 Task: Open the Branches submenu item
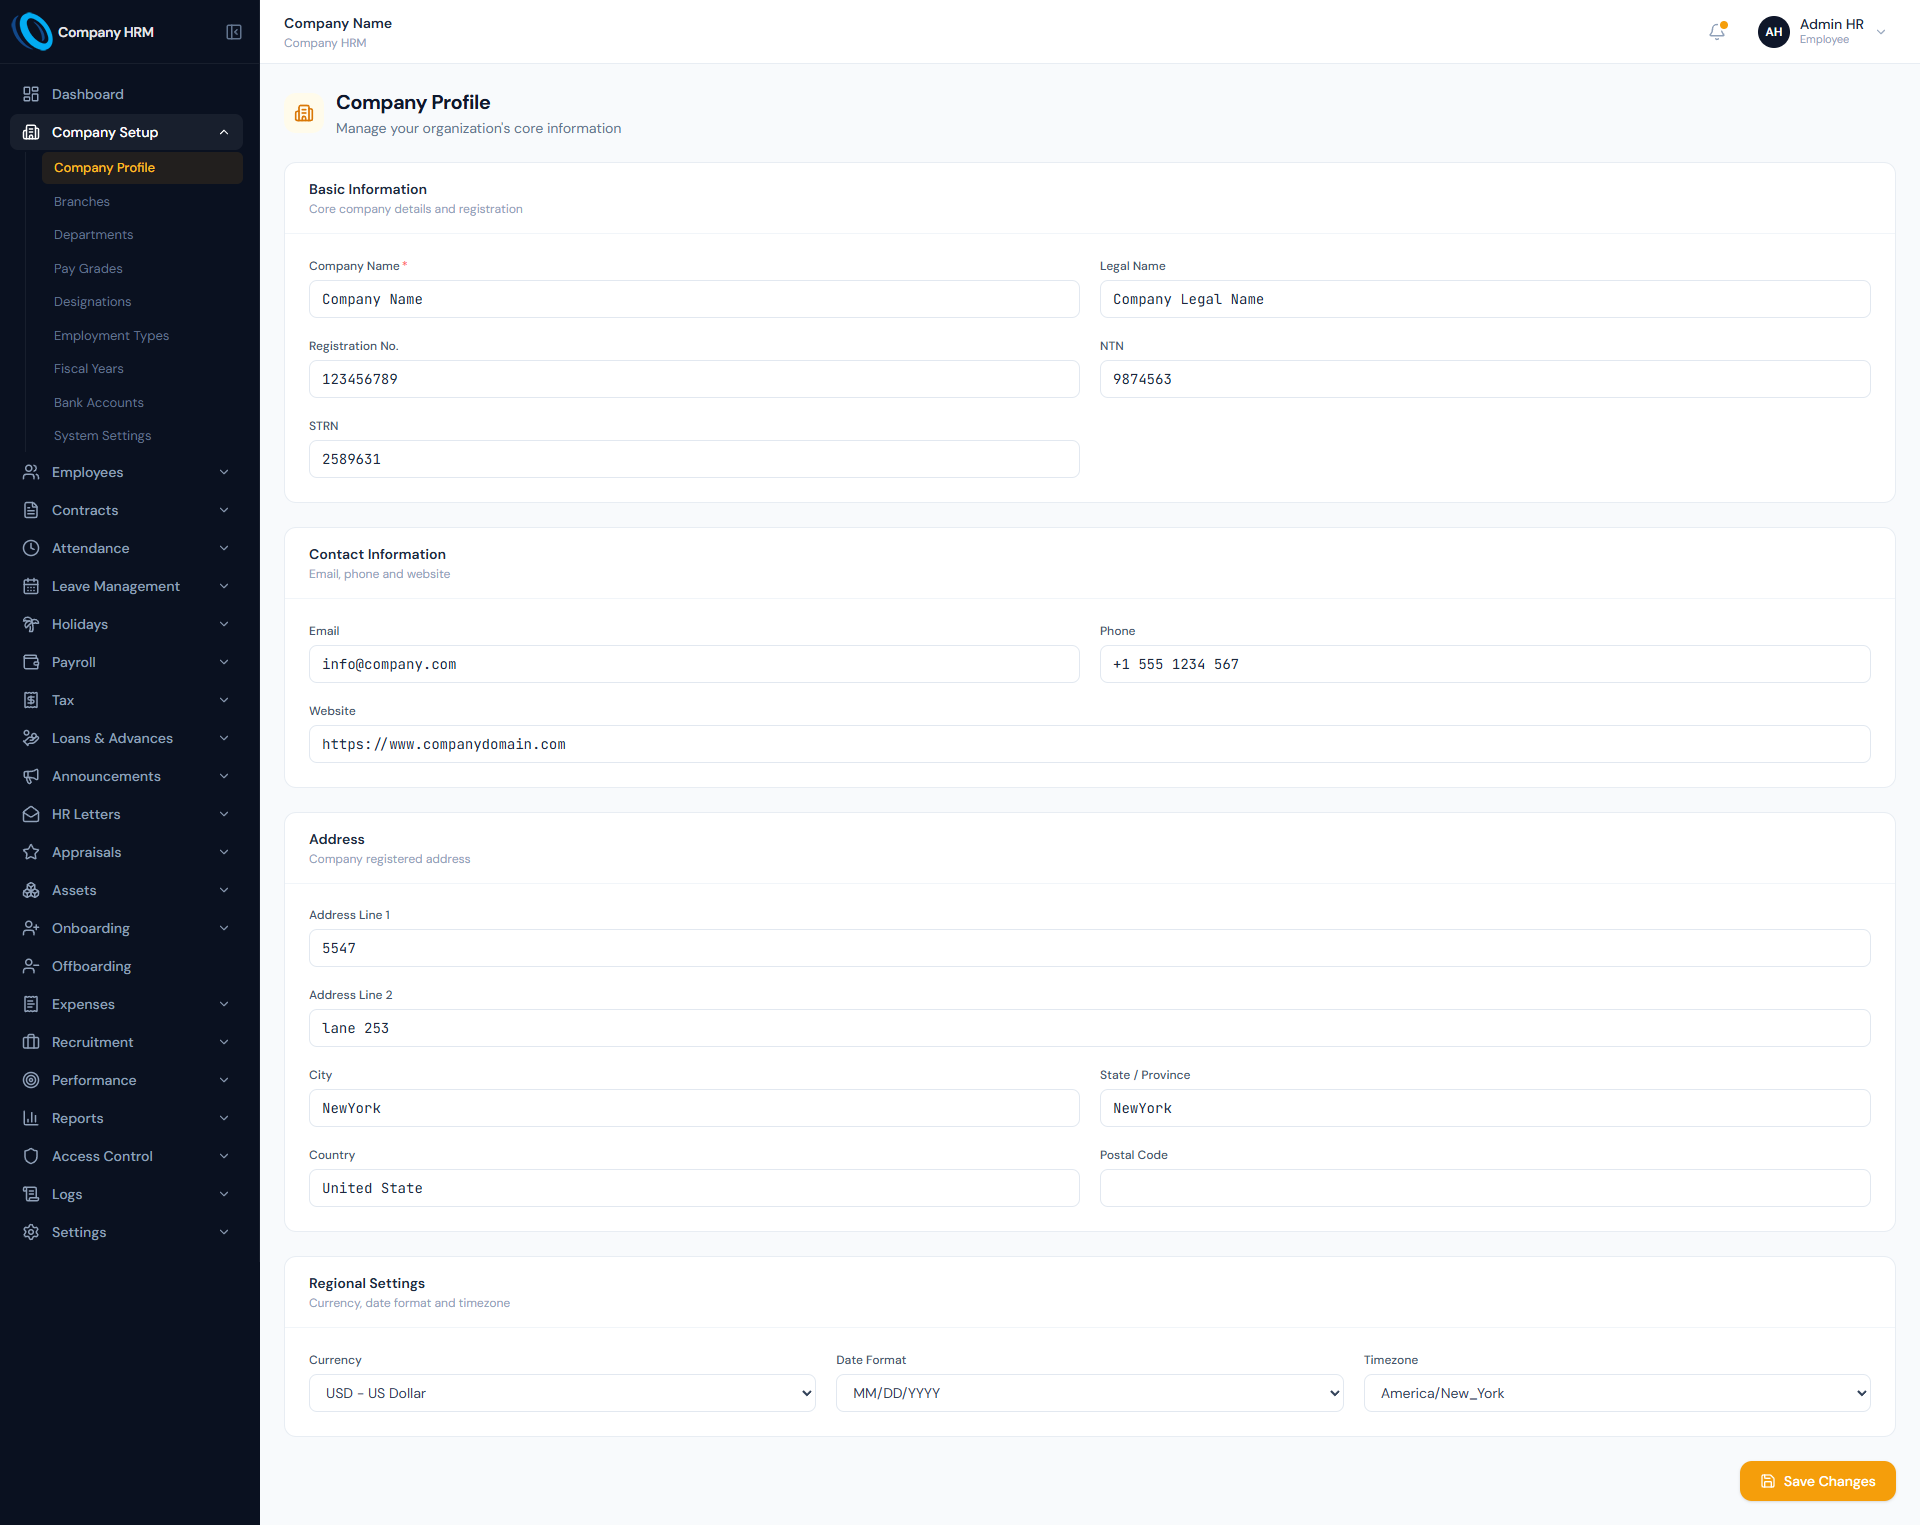point(142,201)
